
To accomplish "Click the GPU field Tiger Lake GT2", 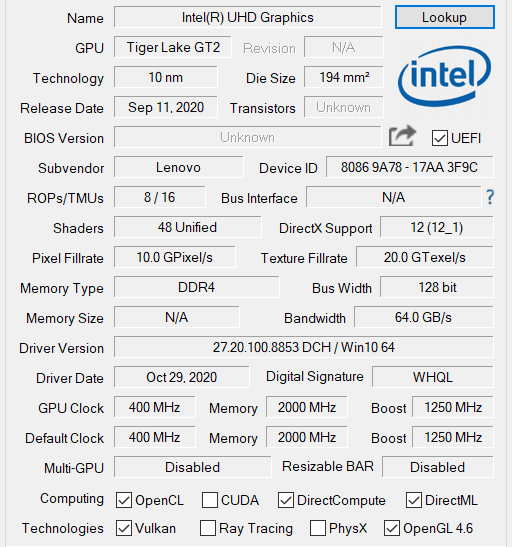I will coord(173,47).
